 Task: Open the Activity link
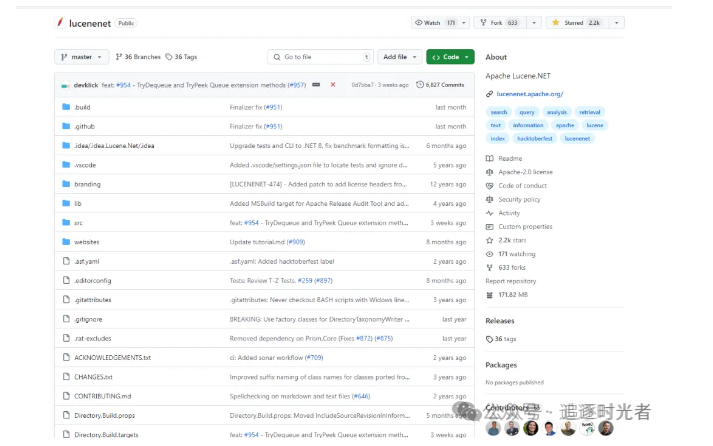pos(509,213)
